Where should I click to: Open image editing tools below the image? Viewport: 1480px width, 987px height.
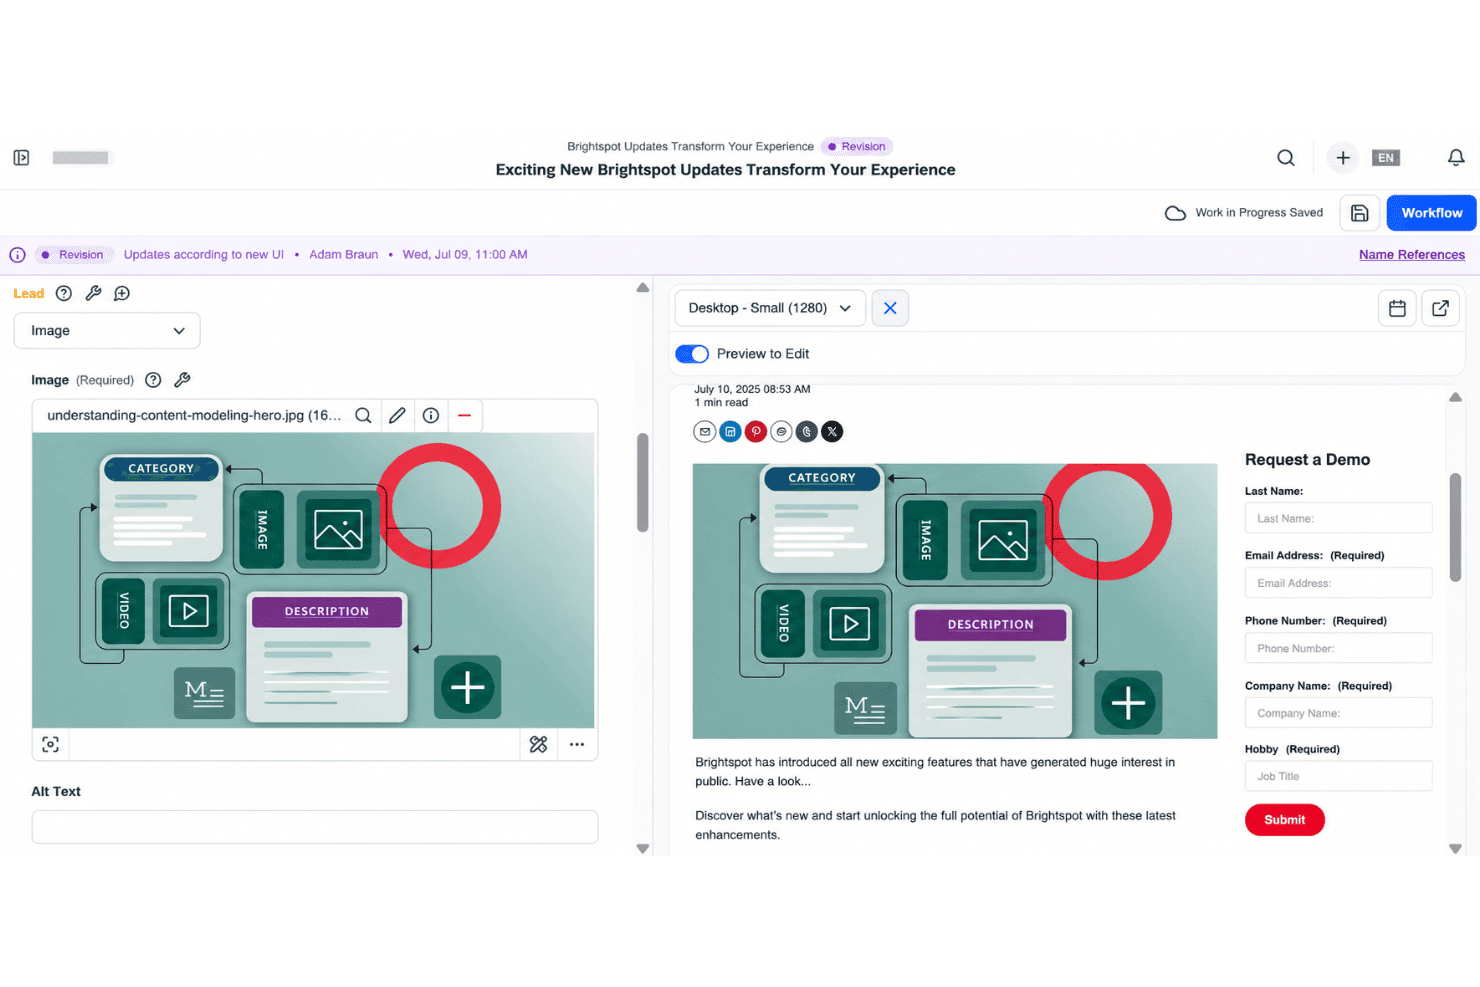pos(538,744)
